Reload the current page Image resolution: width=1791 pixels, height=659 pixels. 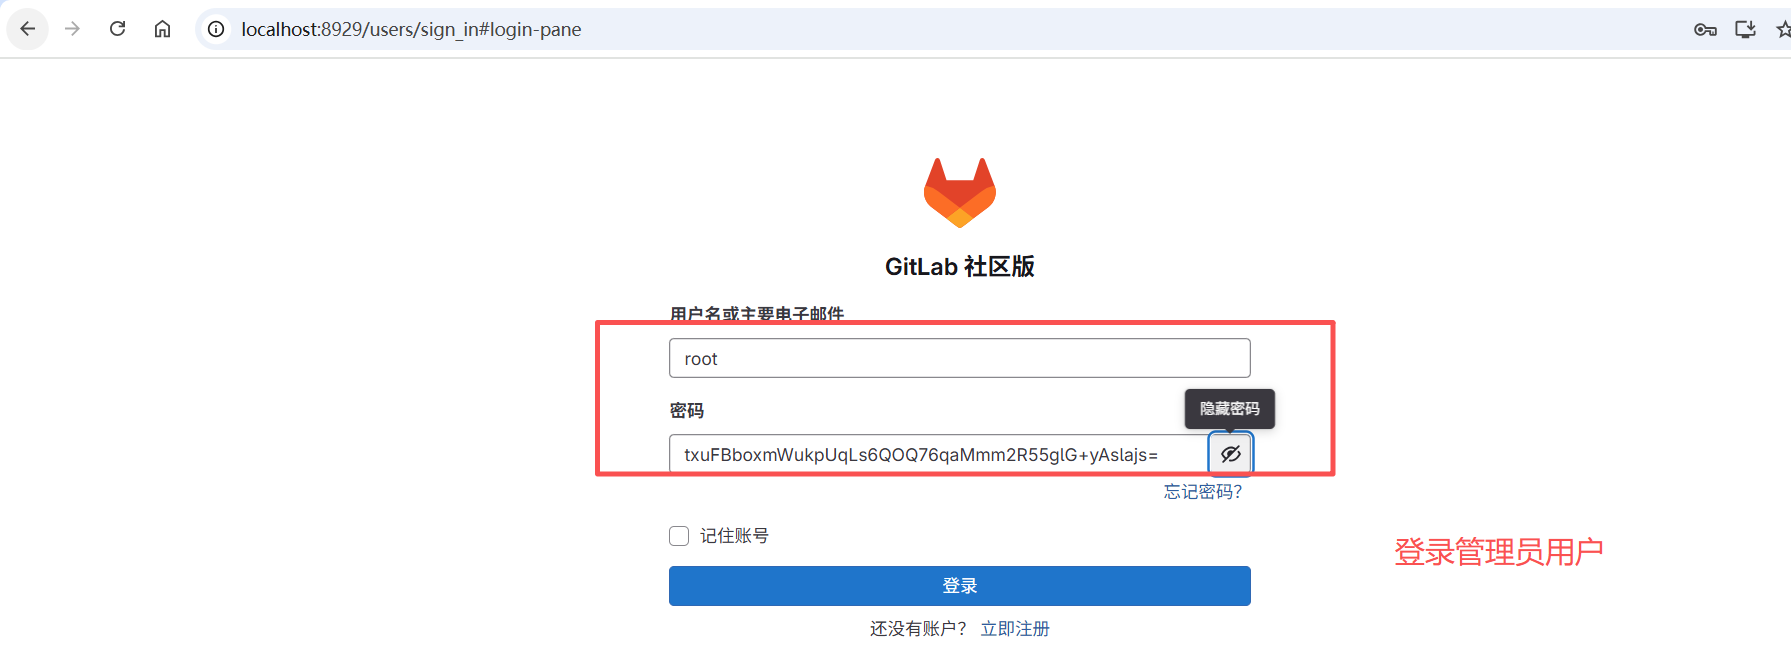coord(117,29)
